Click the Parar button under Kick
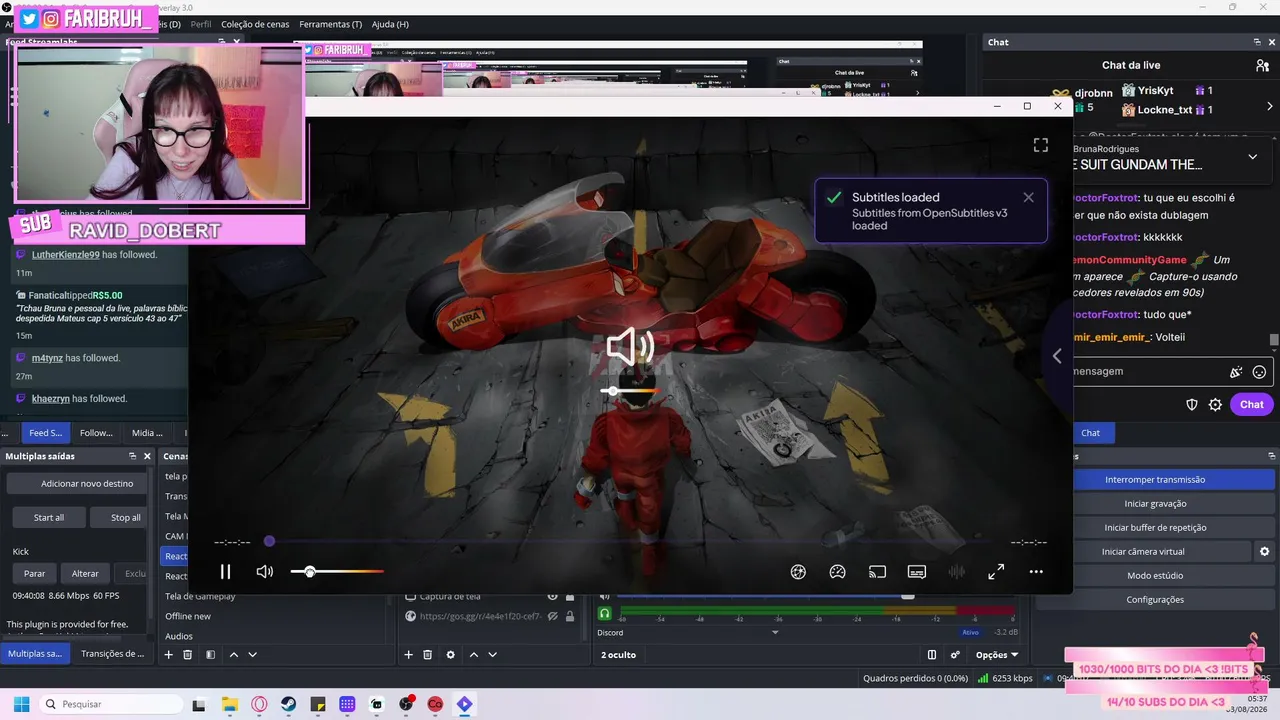This screenshot has height=720, width=1280. point(35,574)
